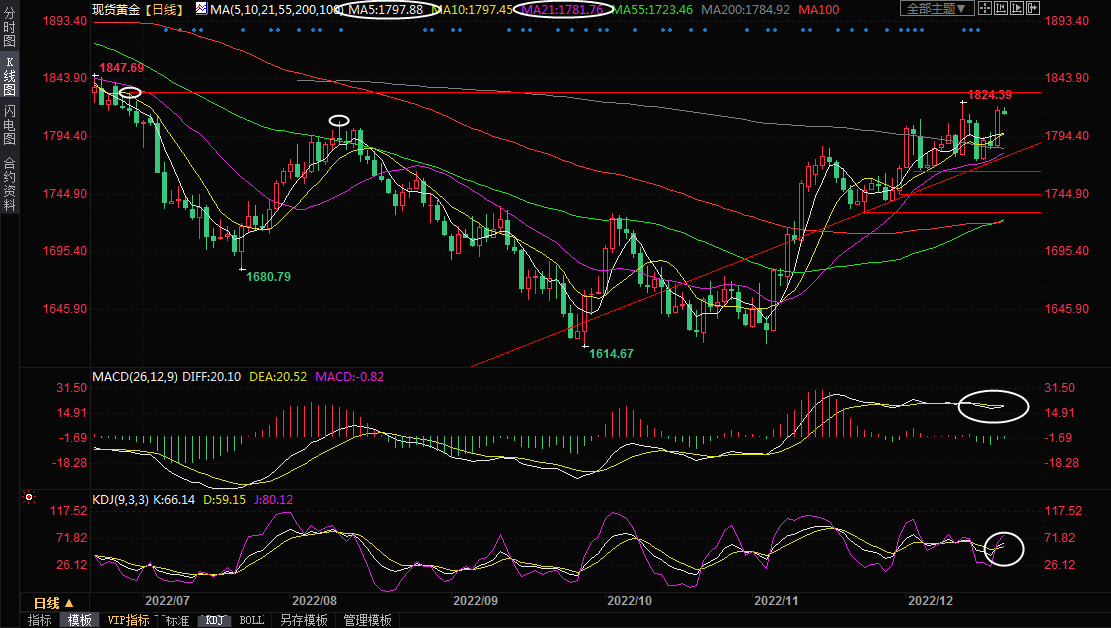
Task: Click the red sun icon beside KDJ panel
Action: pos(29,497)
